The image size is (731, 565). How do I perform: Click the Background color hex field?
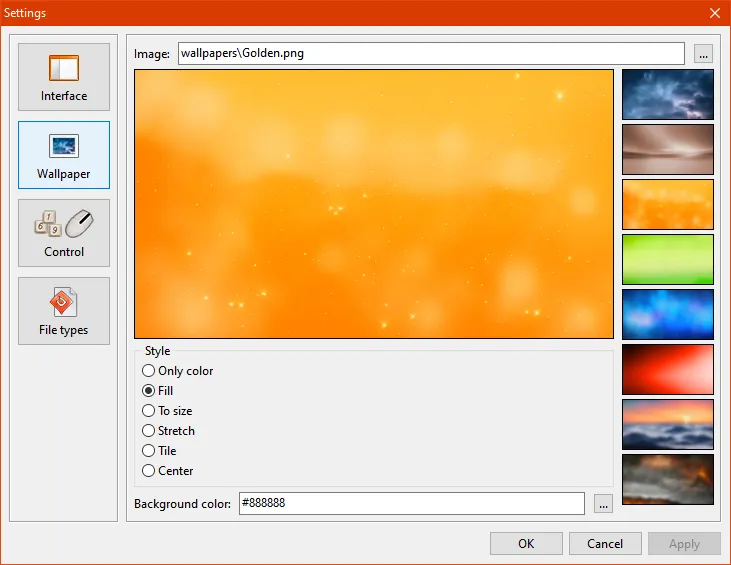coord(412,503)
